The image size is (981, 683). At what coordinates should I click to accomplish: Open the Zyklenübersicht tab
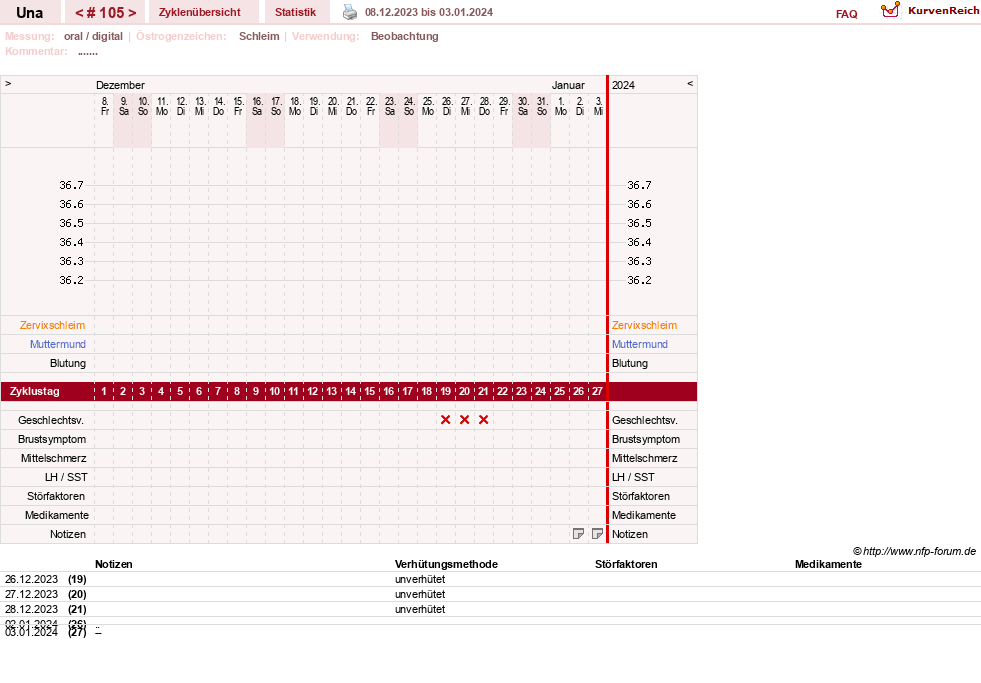click(x=200, y=12)
